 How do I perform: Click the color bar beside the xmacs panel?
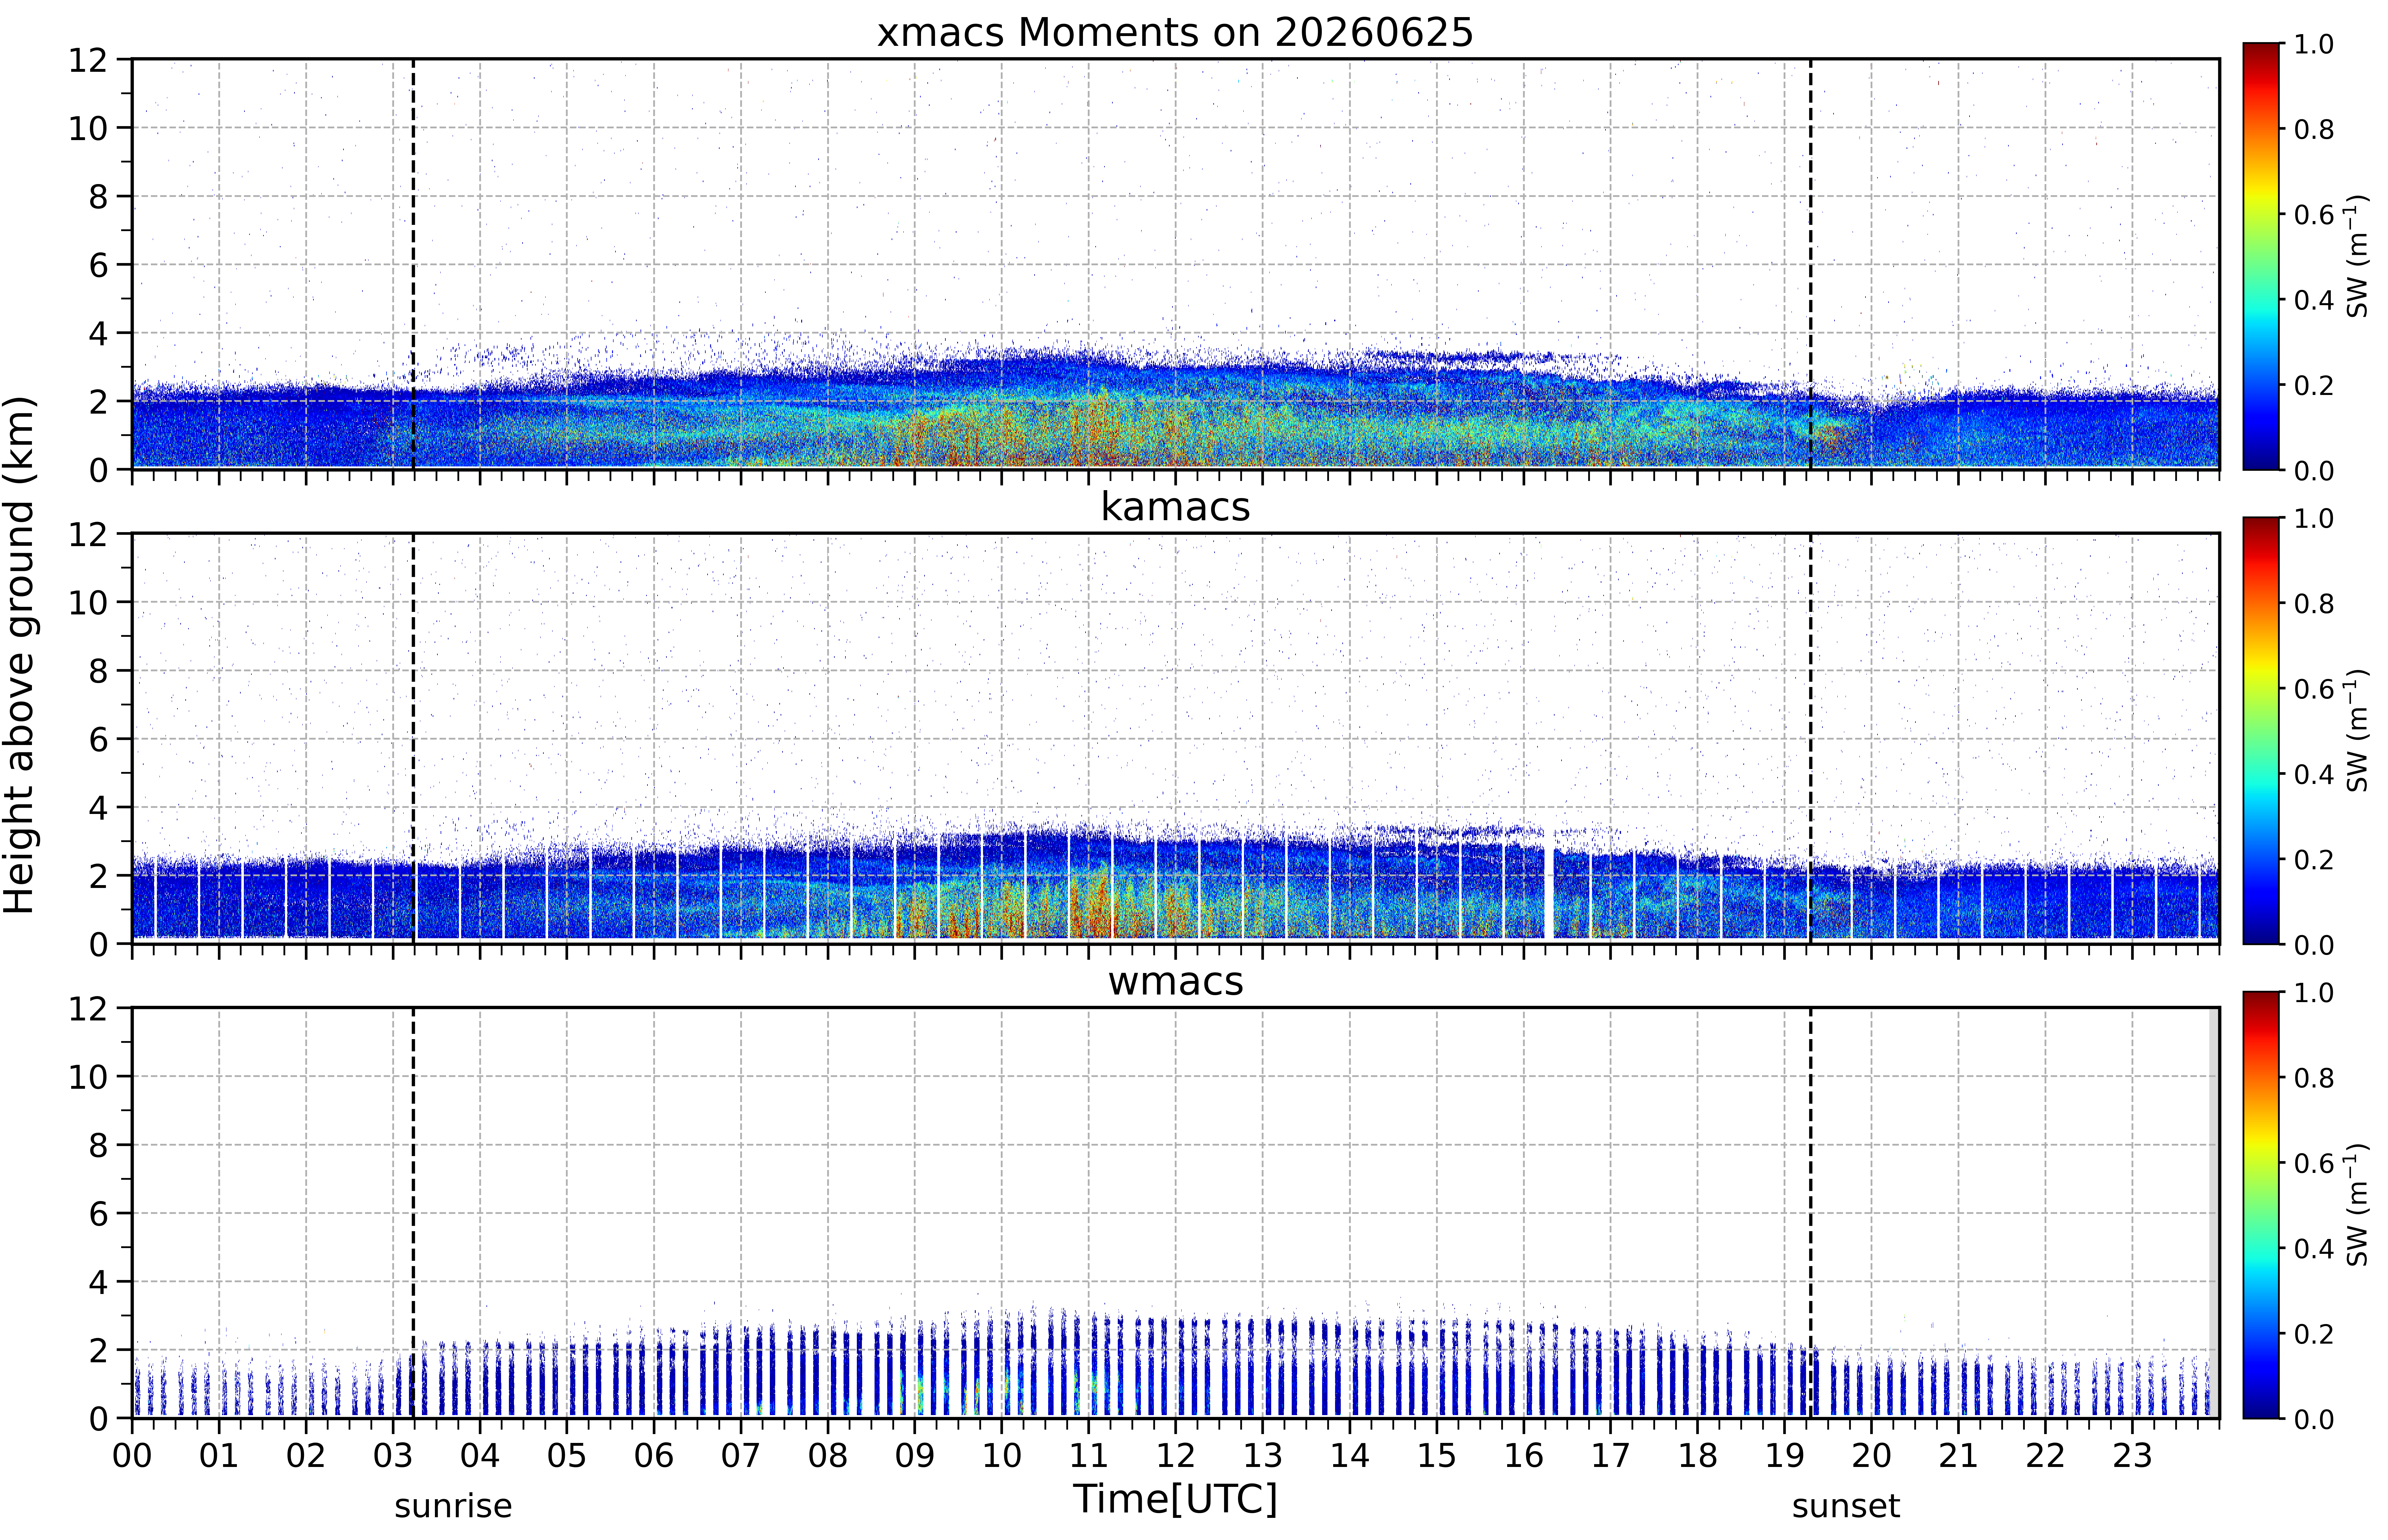tap(2261, 256)
